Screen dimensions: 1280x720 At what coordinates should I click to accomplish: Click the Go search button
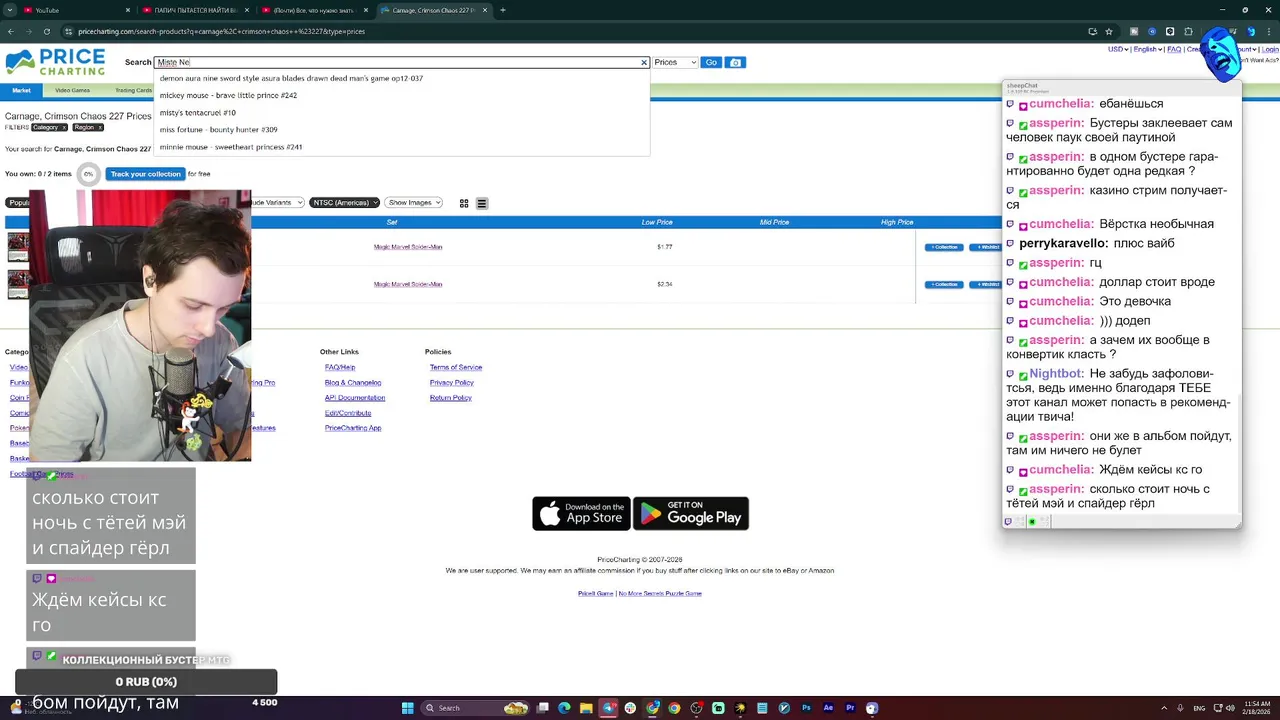click(x=711, y=62)
